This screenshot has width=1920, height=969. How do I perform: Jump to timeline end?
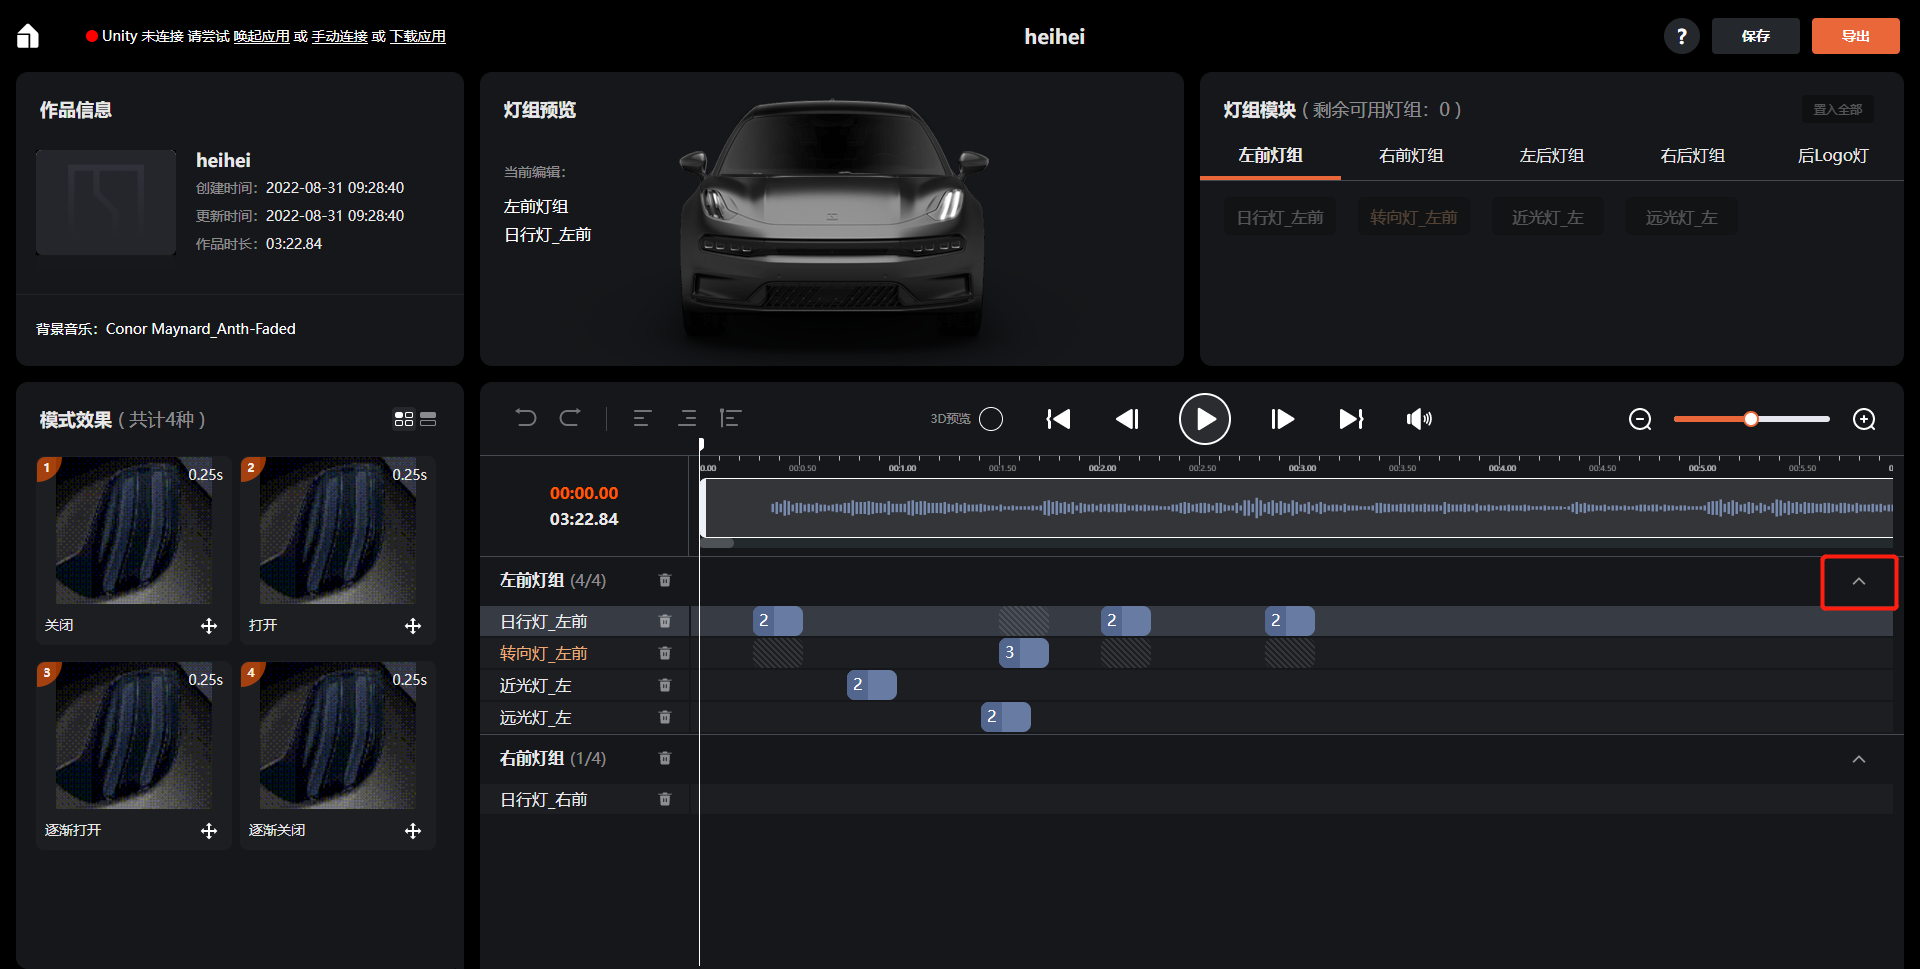[x=1352, y=419]
